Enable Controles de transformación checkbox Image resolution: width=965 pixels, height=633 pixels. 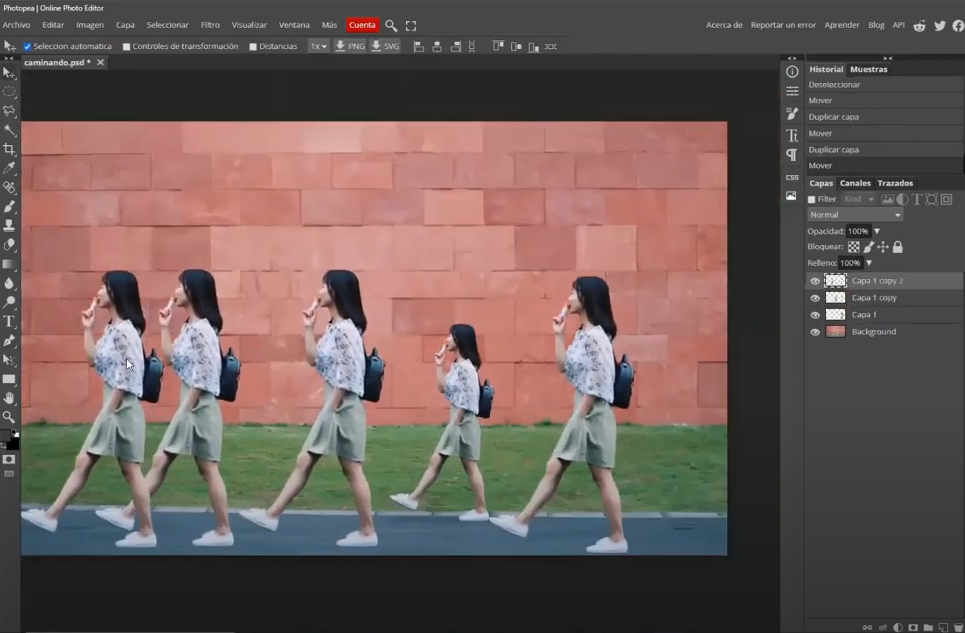click(127, 46)
